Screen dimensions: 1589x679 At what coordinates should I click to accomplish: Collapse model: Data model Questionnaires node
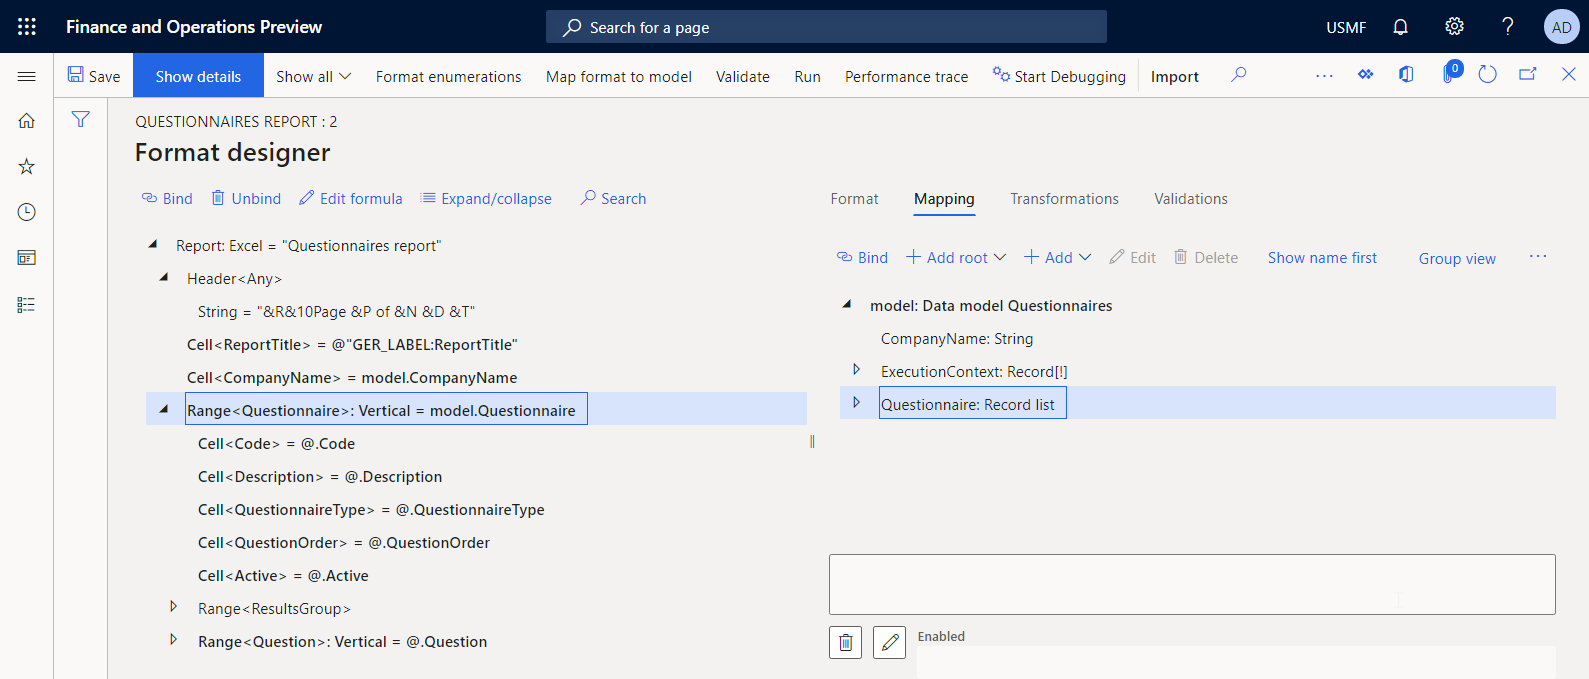(847, 304)
